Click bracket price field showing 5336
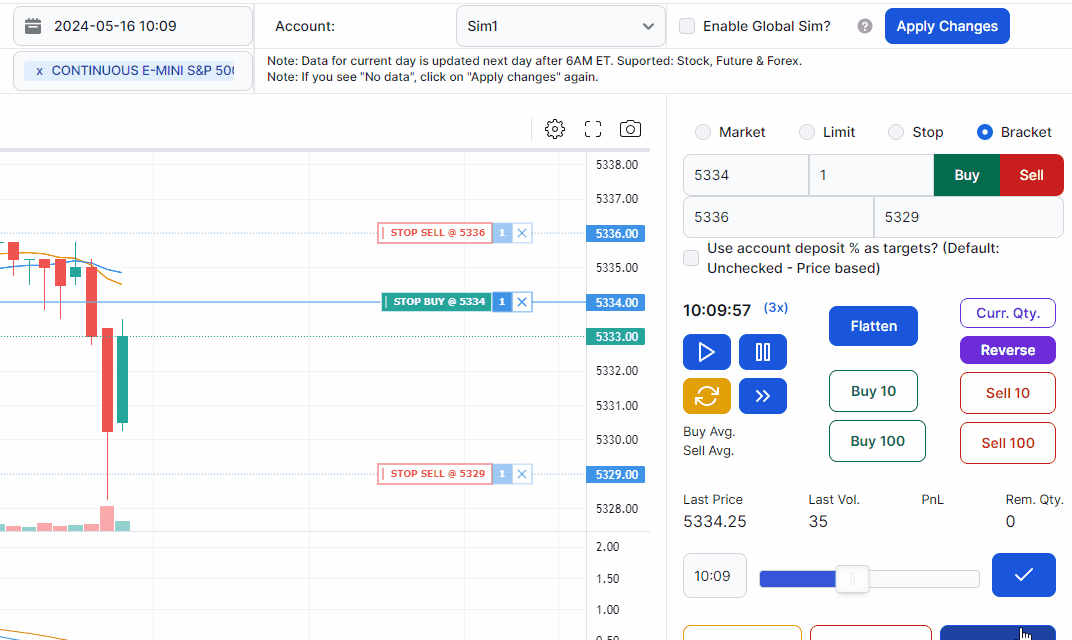 tap(778, 217)
